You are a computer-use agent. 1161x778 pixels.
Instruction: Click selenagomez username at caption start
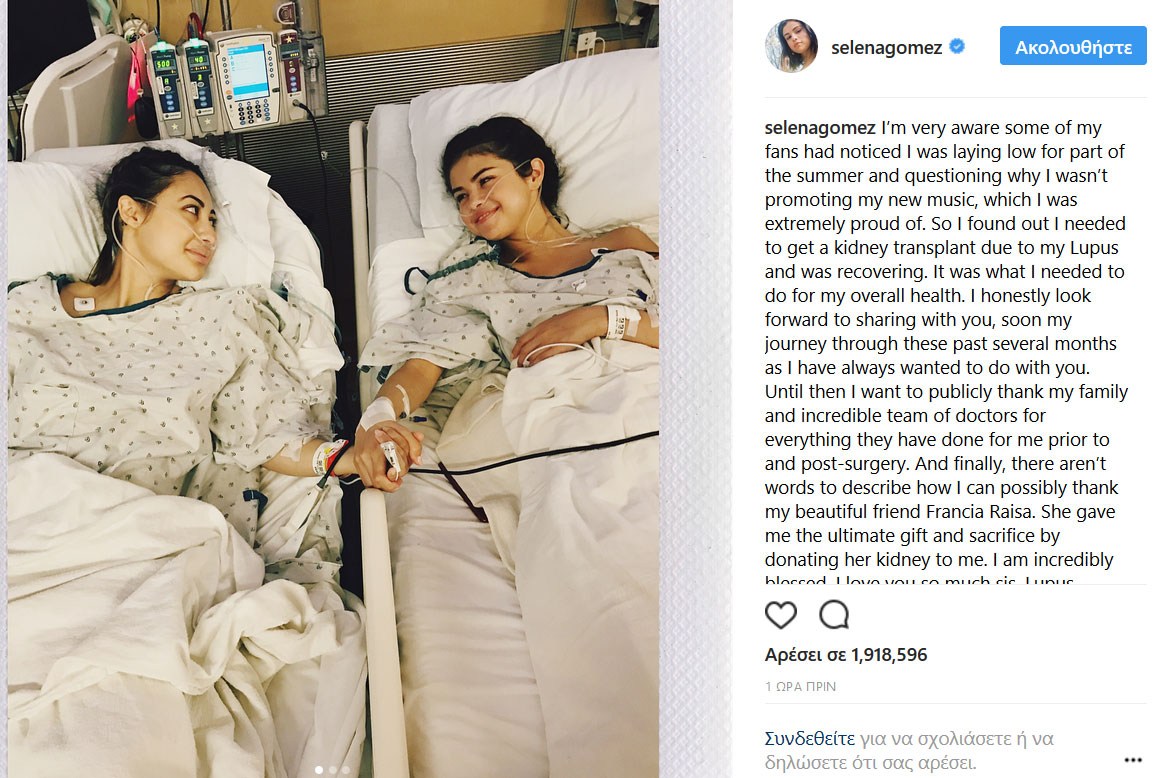coord(820,127)
